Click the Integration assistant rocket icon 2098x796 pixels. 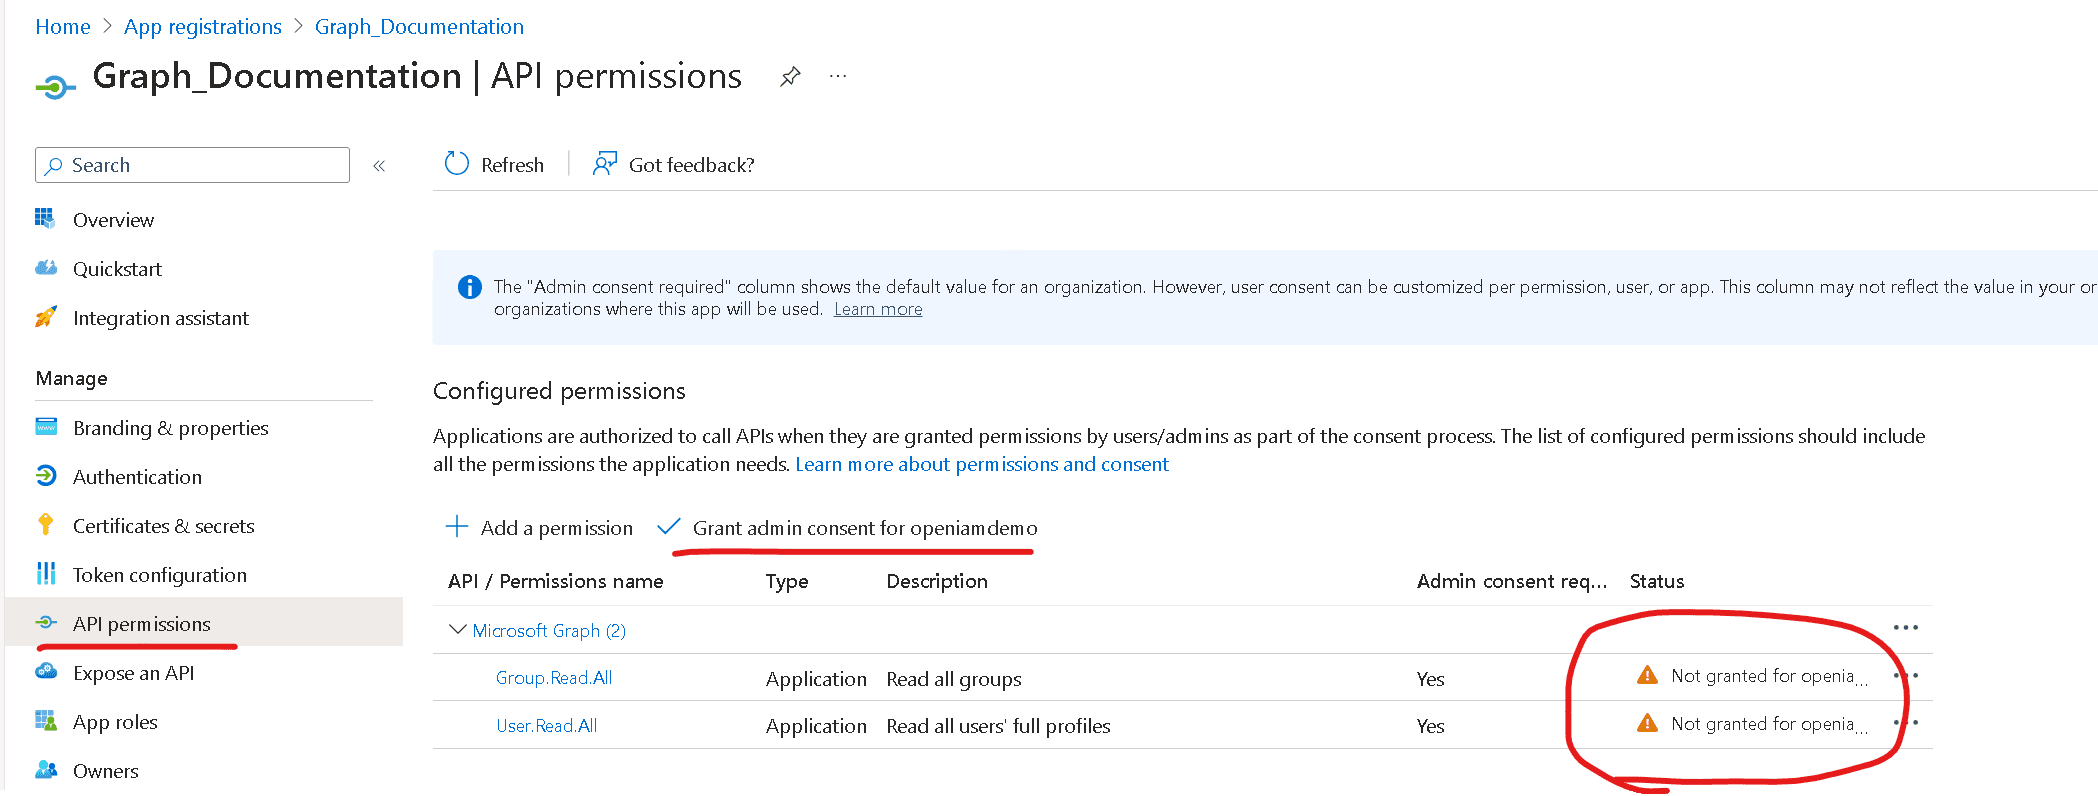(46, 318)
